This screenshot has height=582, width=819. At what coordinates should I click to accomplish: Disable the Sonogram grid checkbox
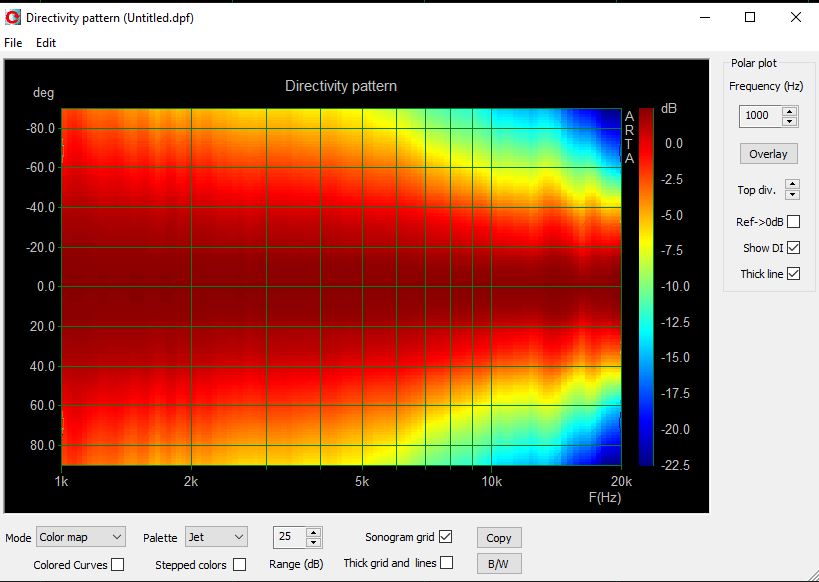coord(445,537)
